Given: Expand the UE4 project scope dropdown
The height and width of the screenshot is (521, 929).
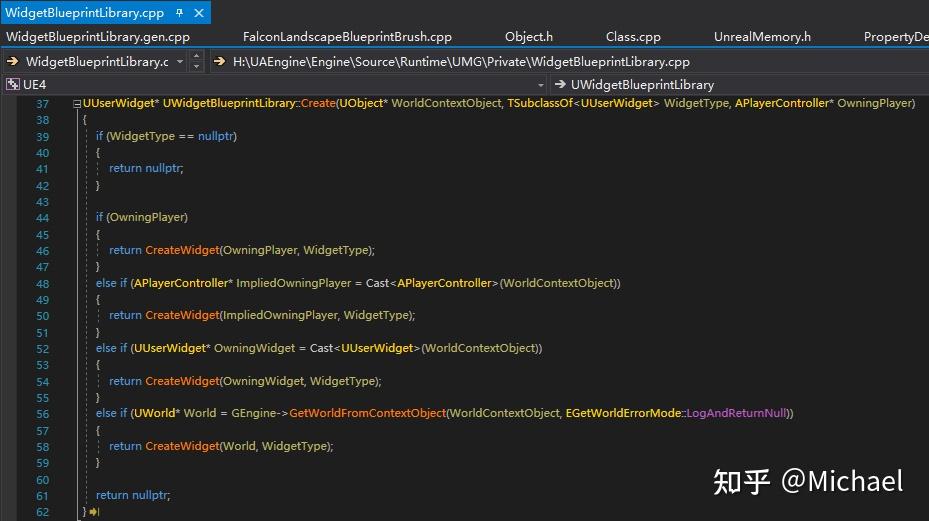Looking at the screenshot, I should tap(540, 85).
